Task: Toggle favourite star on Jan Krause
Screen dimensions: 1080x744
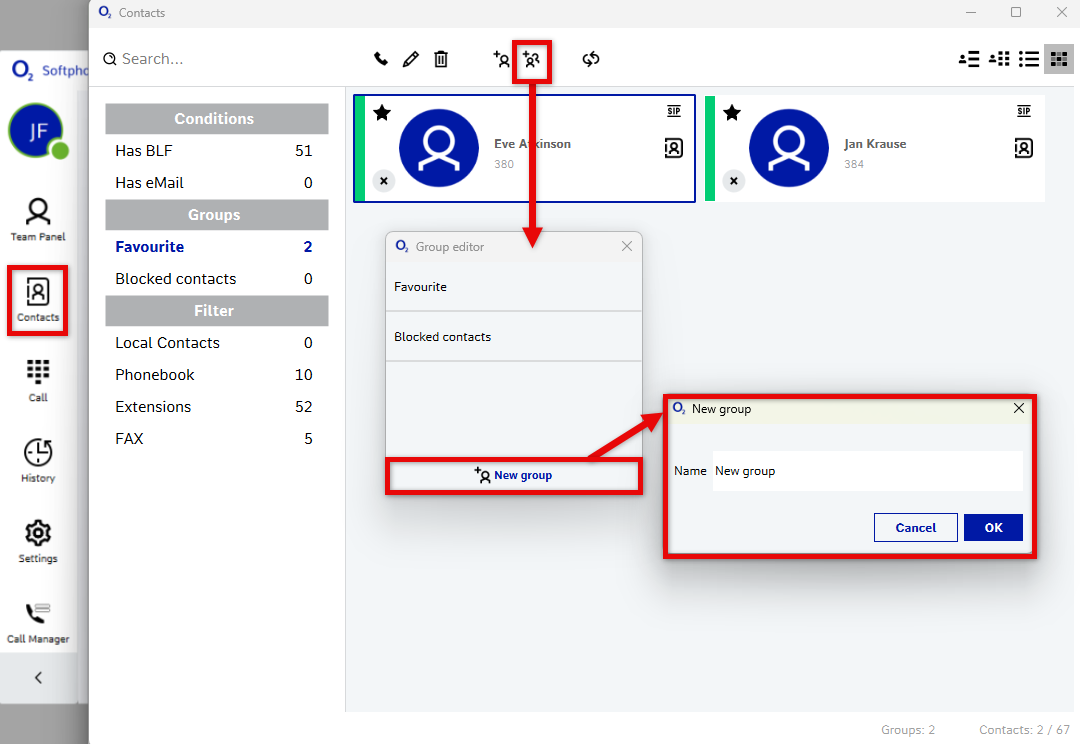Action: click(732, 113)
